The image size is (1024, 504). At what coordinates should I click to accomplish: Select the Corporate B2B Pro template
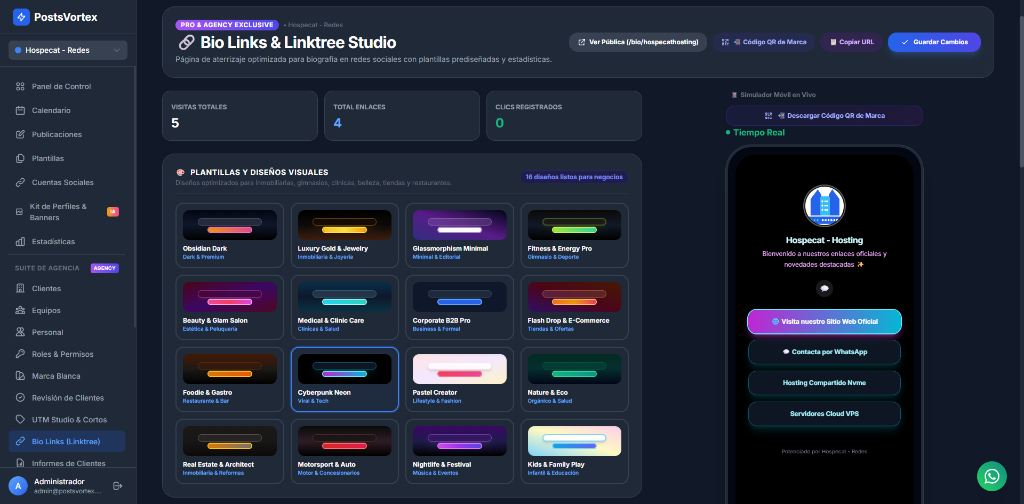point(460,307)
